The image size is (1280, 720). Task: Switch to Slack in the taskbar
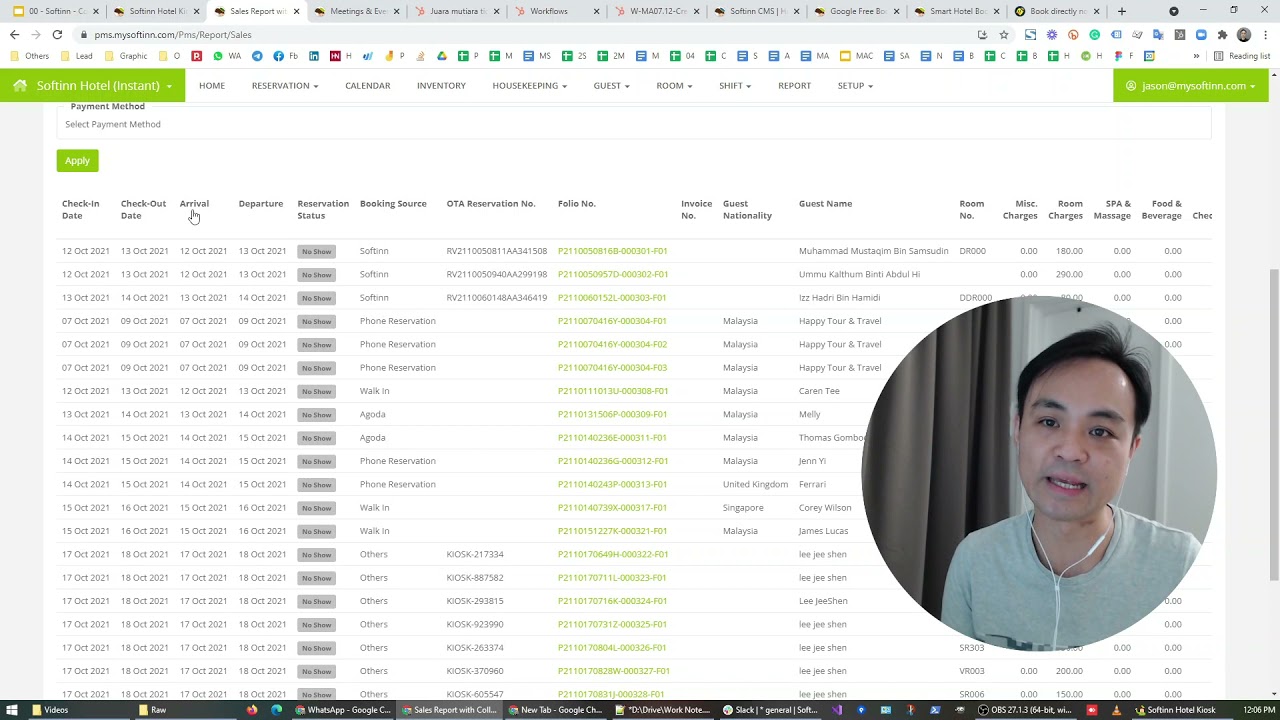click(772, 710)
